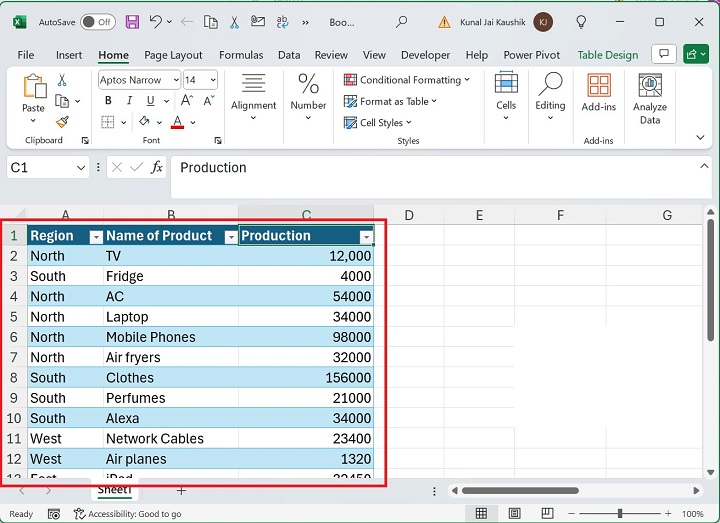Open the Editing magnifier group
Image resolution: width=720 pixels, height=523 pixels.
[550, 83]
